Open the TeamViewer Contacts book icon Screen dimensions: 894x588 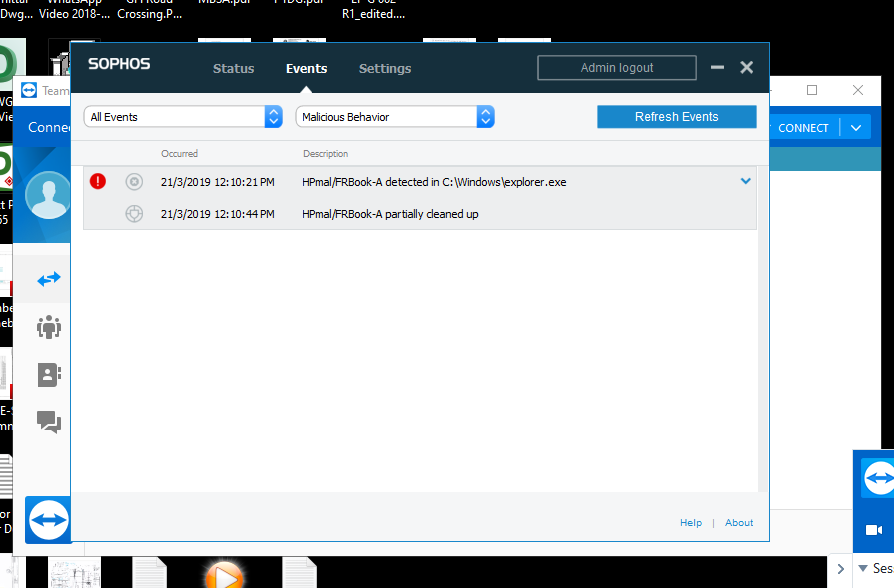coord(49,374)
